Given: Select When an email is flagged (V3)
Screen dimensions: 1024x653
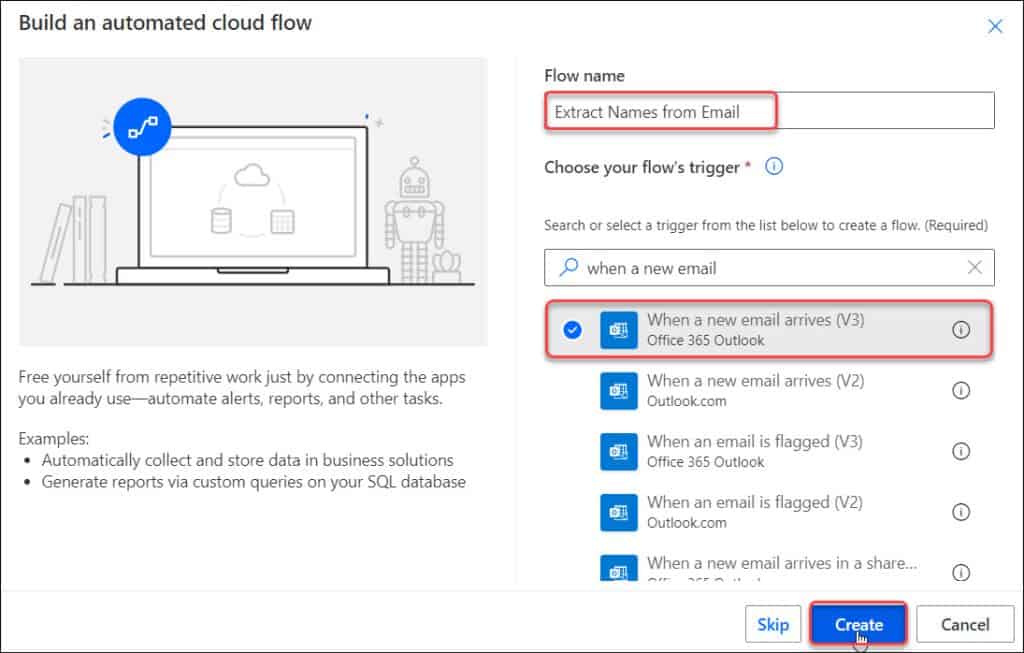Looking at the screenshot, I should pyautogui.click(x=769, y=451).
